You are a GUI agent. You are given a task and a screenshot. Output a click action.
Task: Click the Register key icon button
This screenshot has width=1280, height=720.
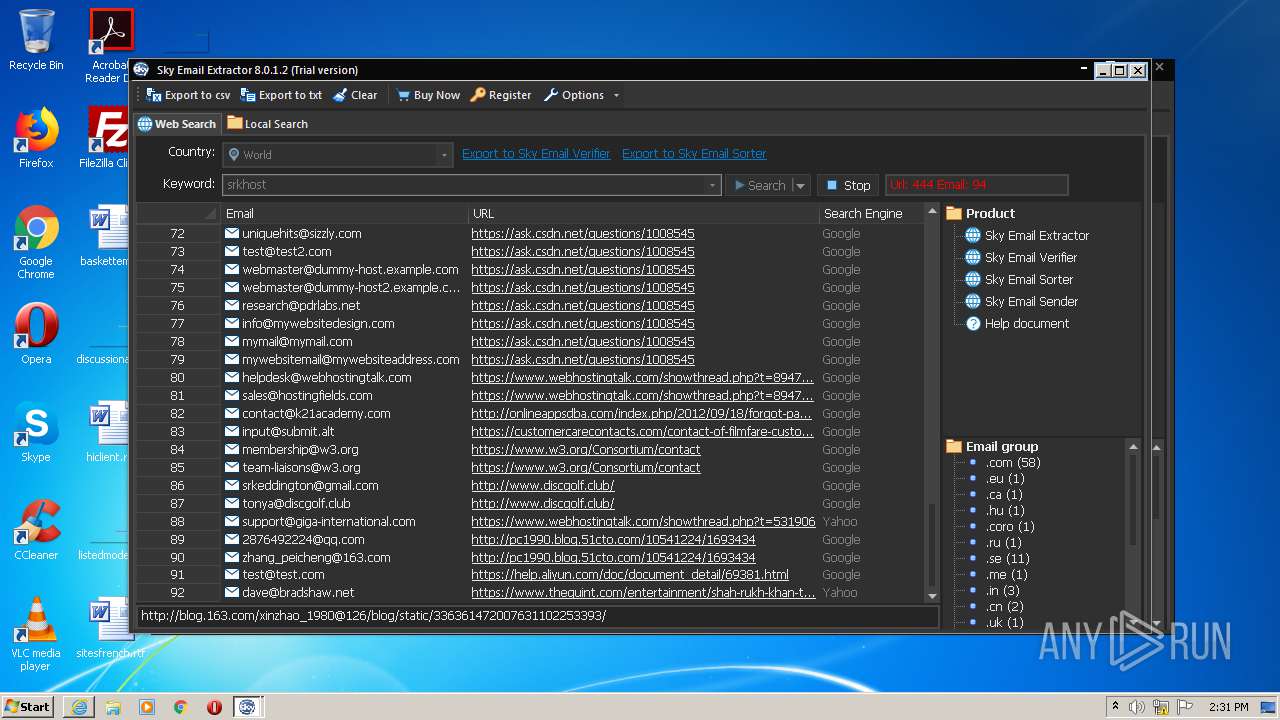(501, 95)
